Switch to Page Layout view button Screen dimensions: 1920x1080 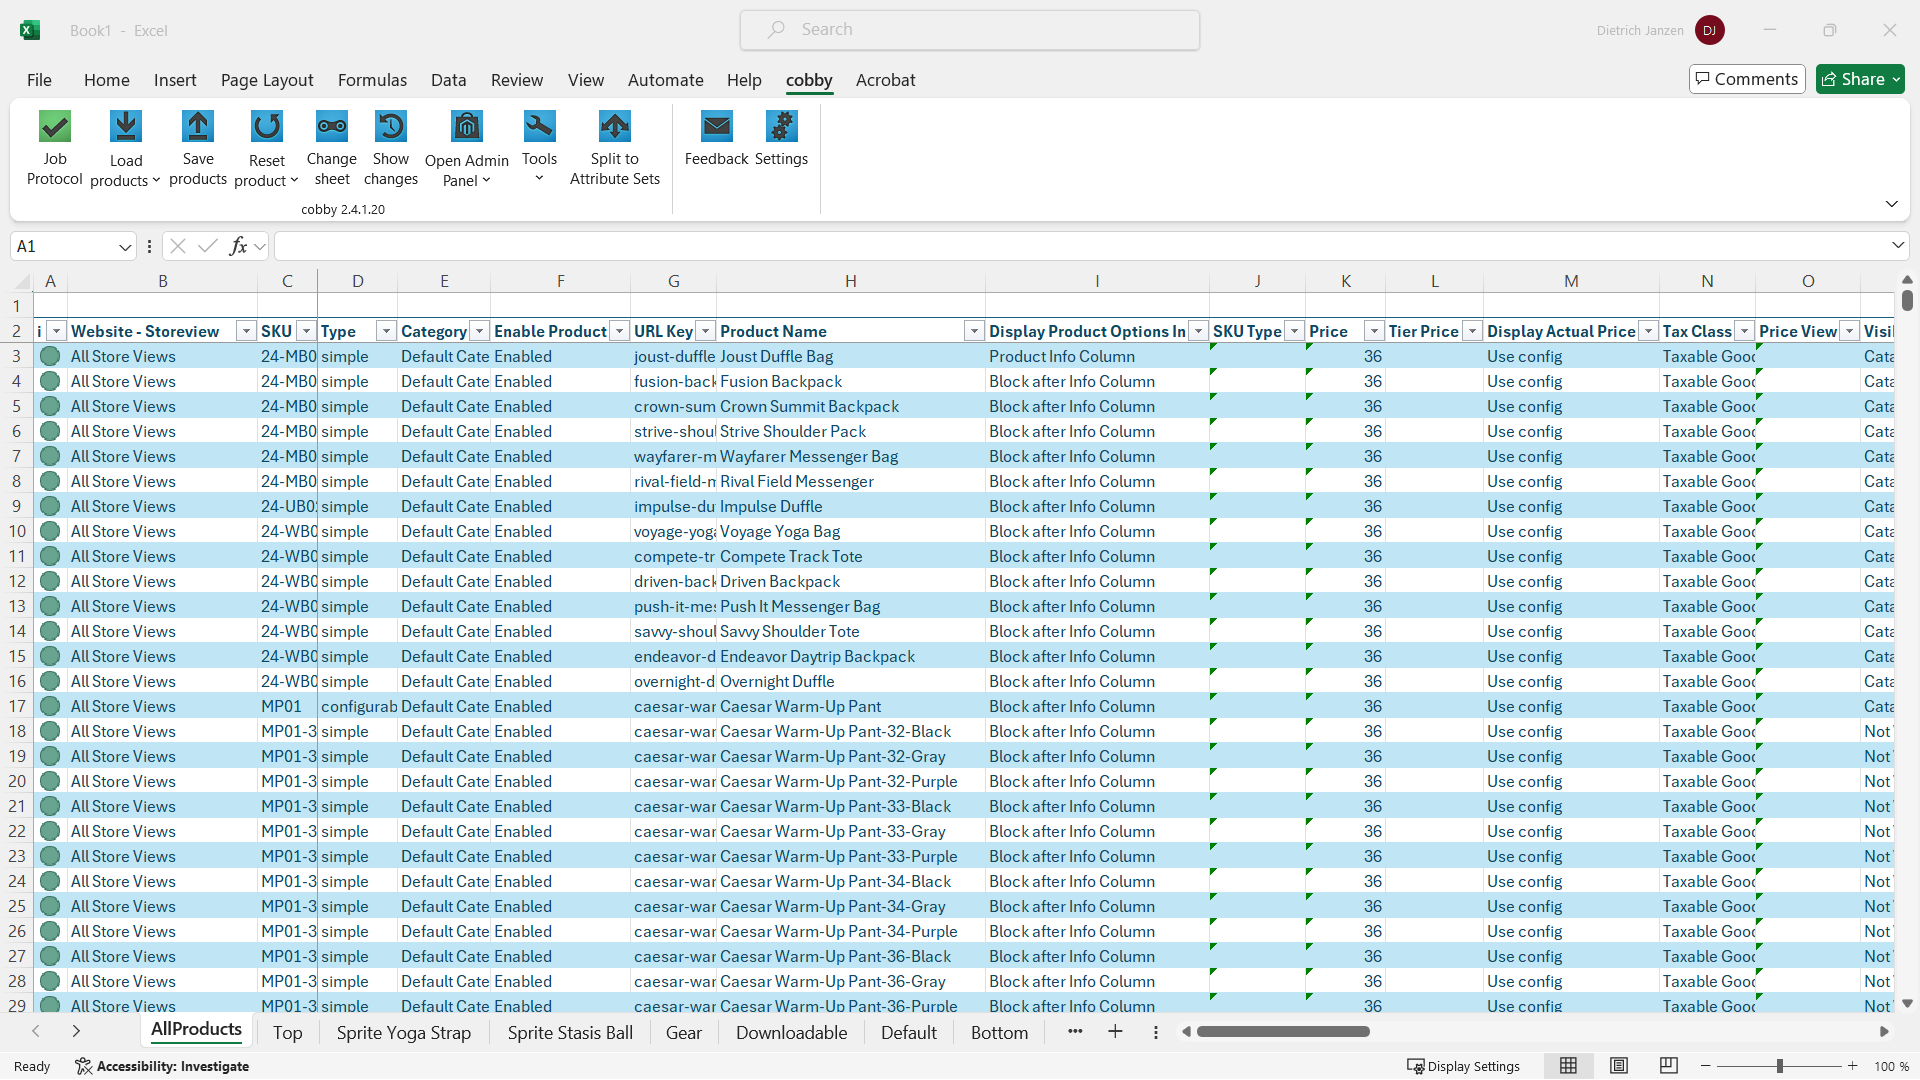tap(1618, 1066)
